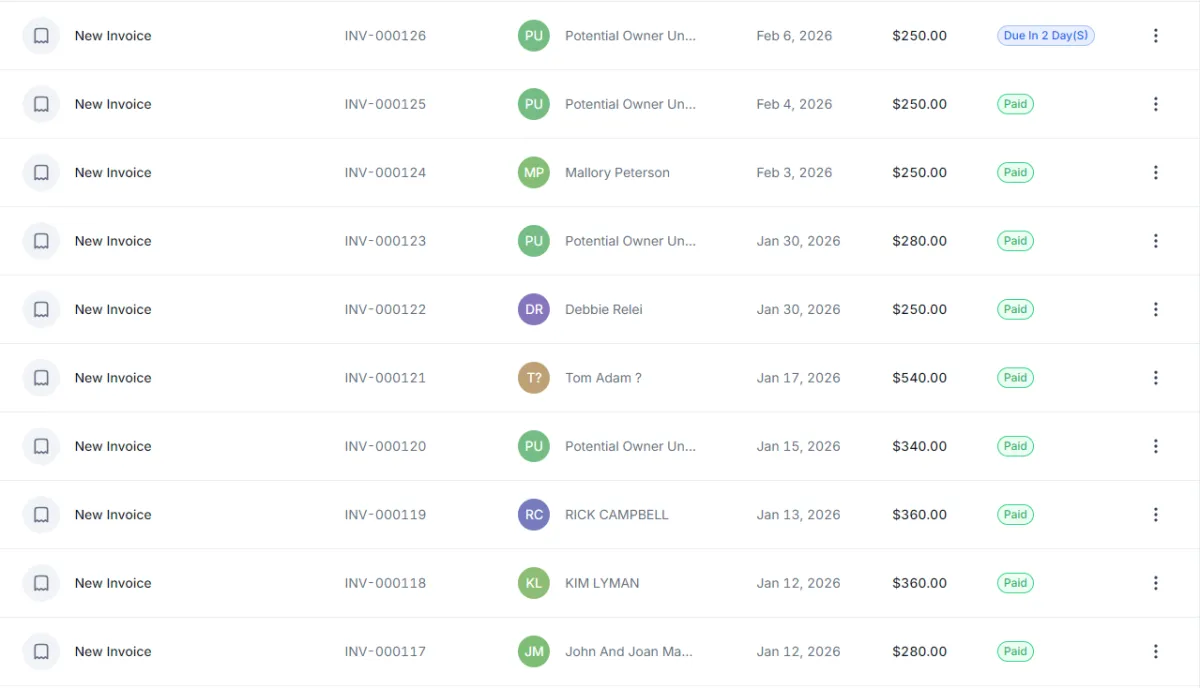Click the New Invoice title for INV-000120

point(113,446)
